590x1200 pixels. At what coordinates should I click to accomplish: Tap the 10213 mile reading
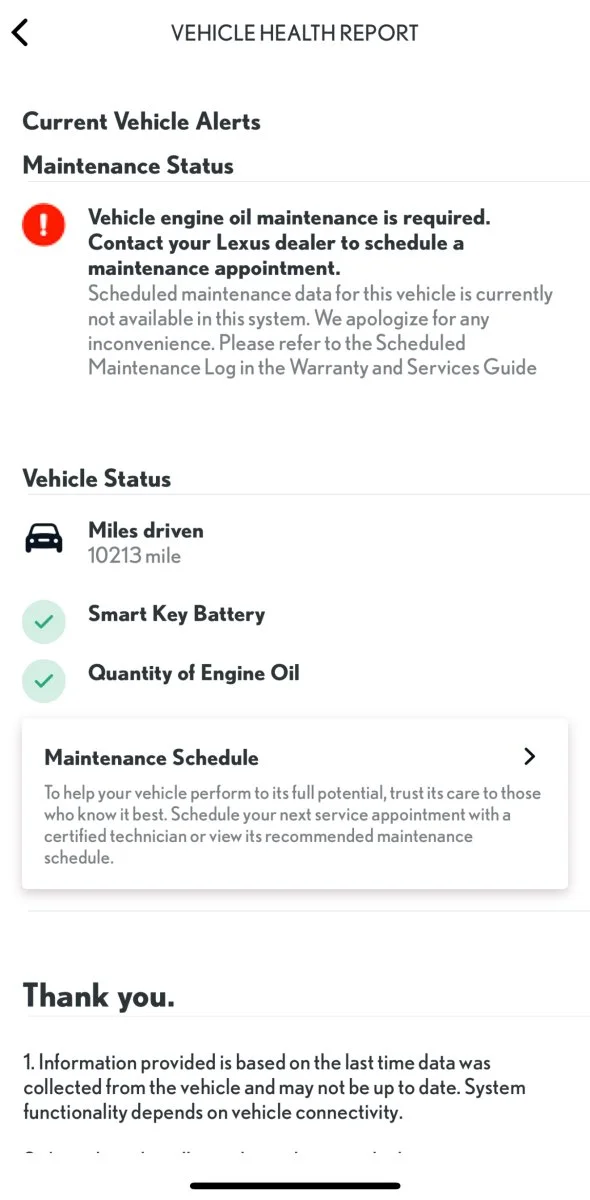[x=135, y=556]
